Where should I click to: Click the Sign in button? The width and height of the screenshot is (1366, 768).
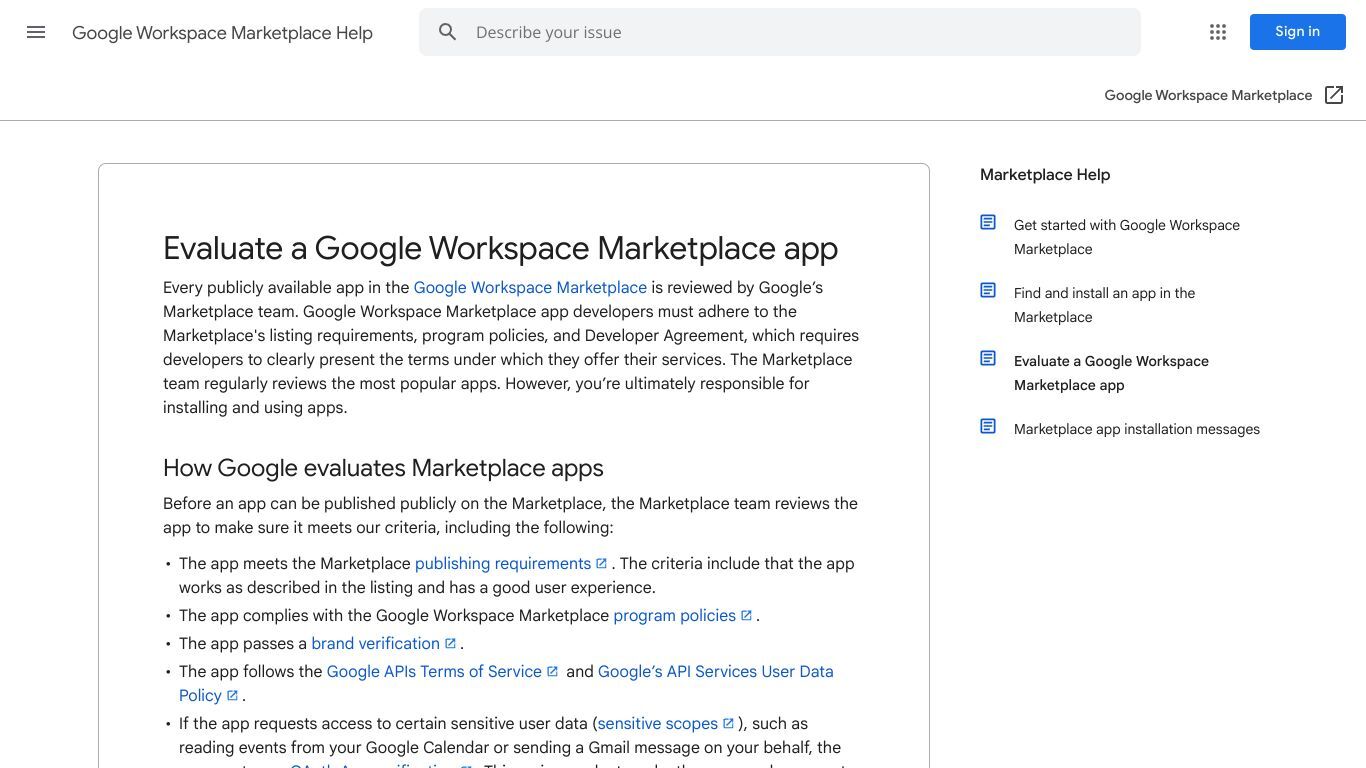point(1297,32)
